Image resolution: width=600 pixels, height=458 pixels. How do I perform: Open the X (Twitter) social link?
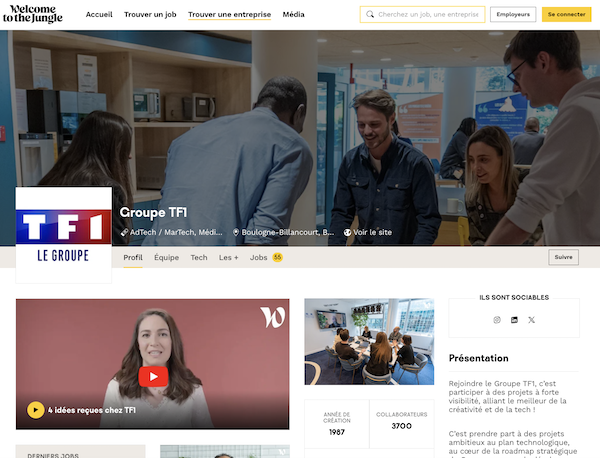pyautogui.click(x=532, y=320)
